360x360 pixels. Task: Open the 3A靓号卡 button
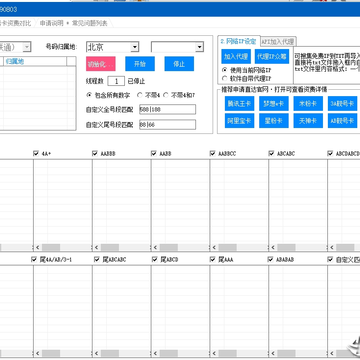pos(342,103)
